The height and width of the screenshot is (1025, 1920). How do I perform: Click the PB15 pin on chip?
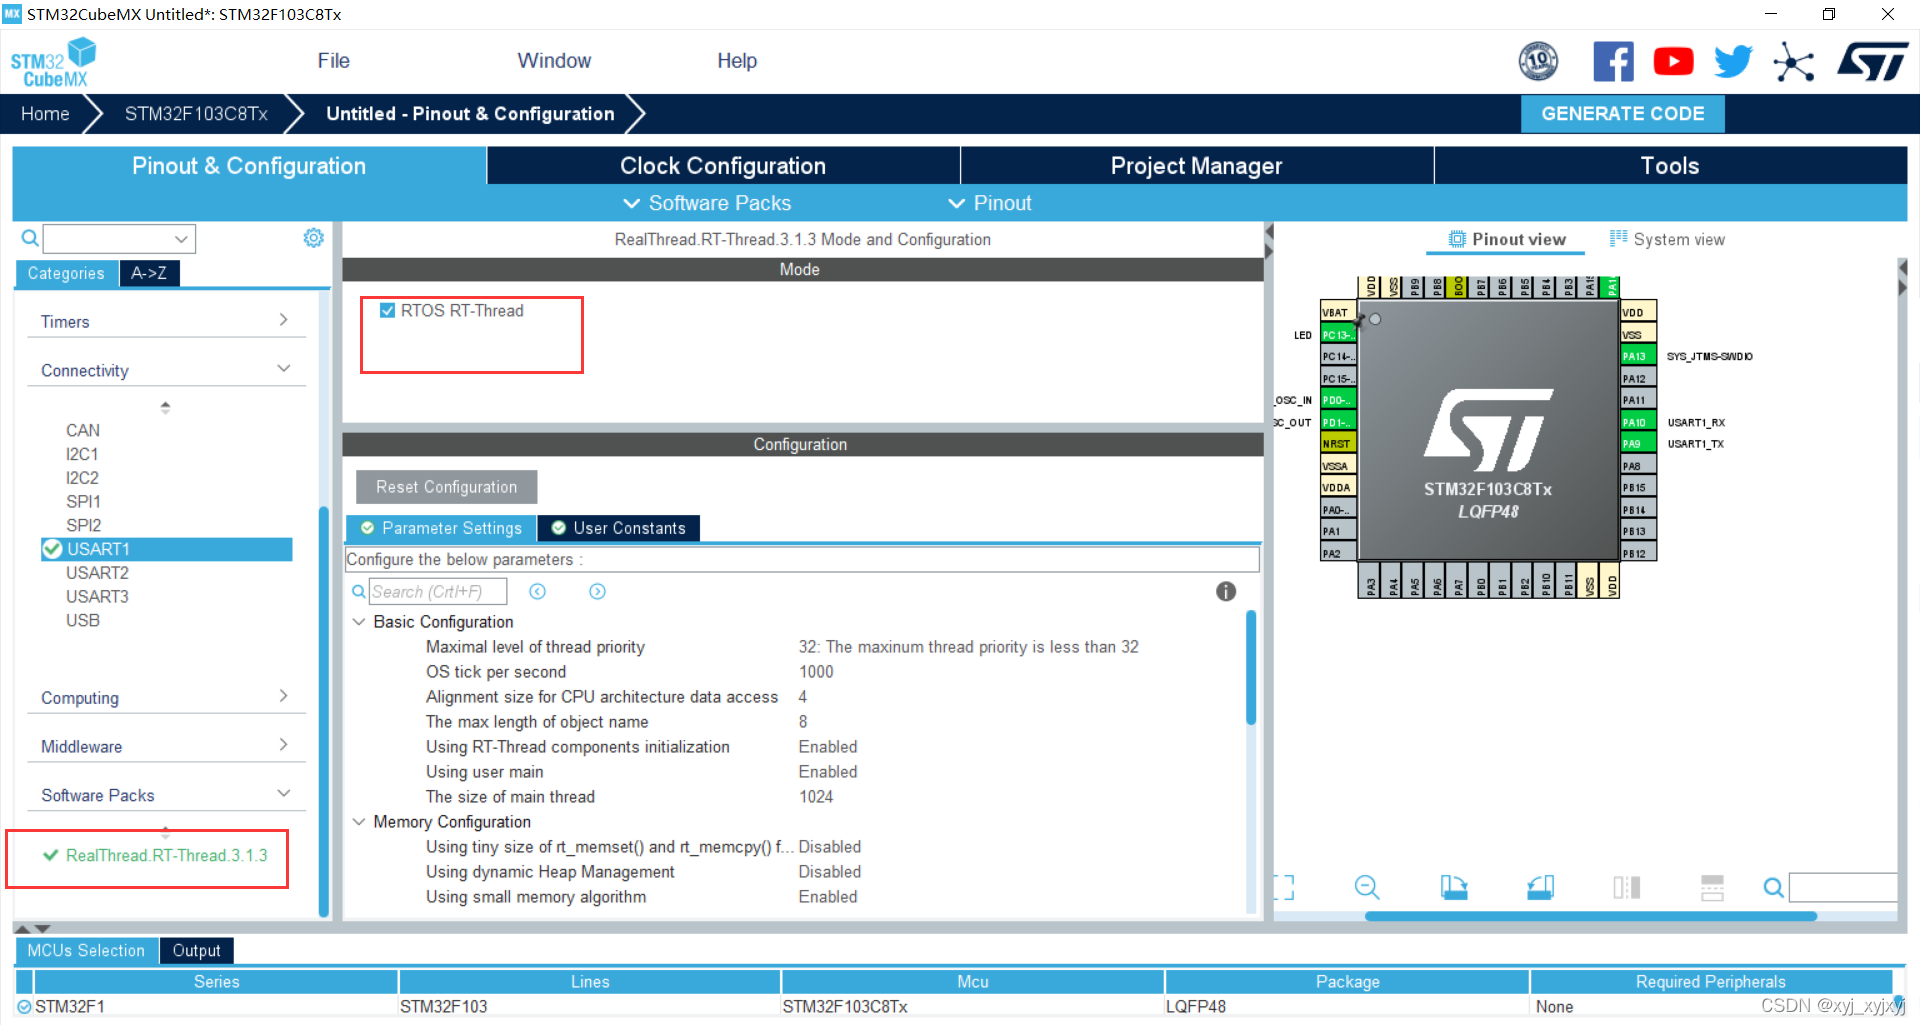[1638, 488]
